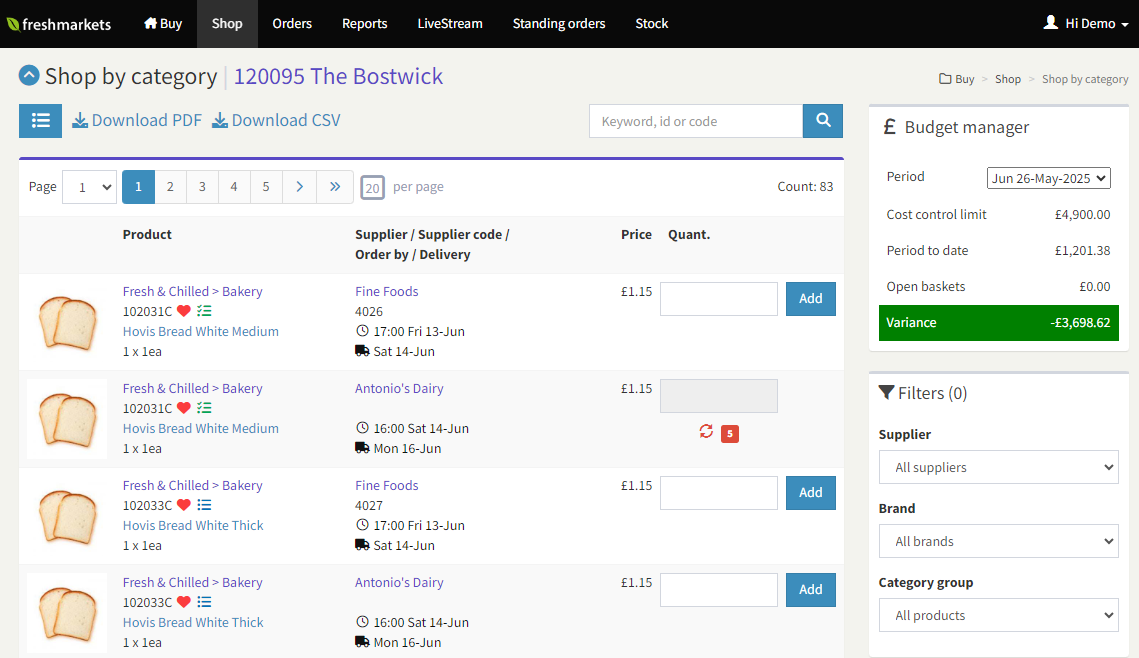Viewport: 1139px width, 658px height.
Task: Open the Page number dropdown
Action: [89, 187]
